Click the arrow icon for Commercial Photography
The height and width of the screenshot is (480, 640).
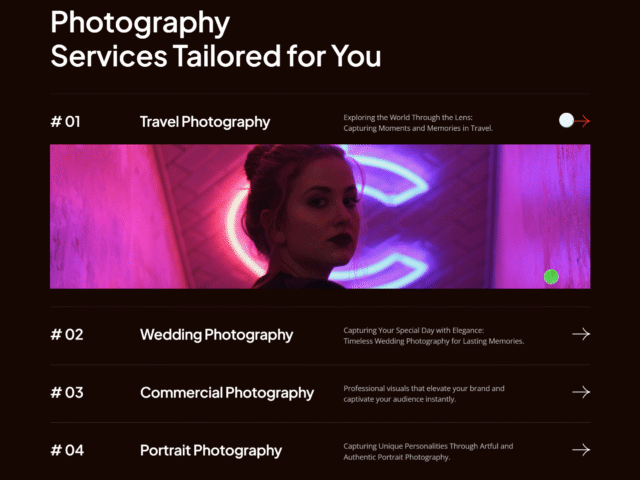pos(581,392)
